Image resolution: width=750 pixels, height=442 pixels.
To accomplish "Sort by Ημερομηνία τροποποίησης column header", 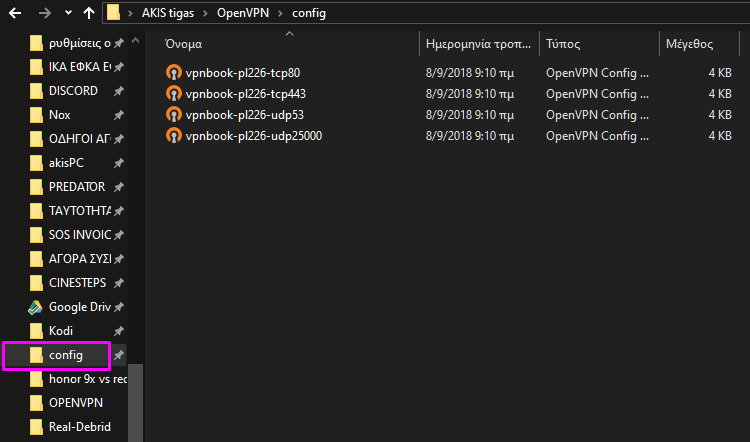I will [x=478, y=45].
